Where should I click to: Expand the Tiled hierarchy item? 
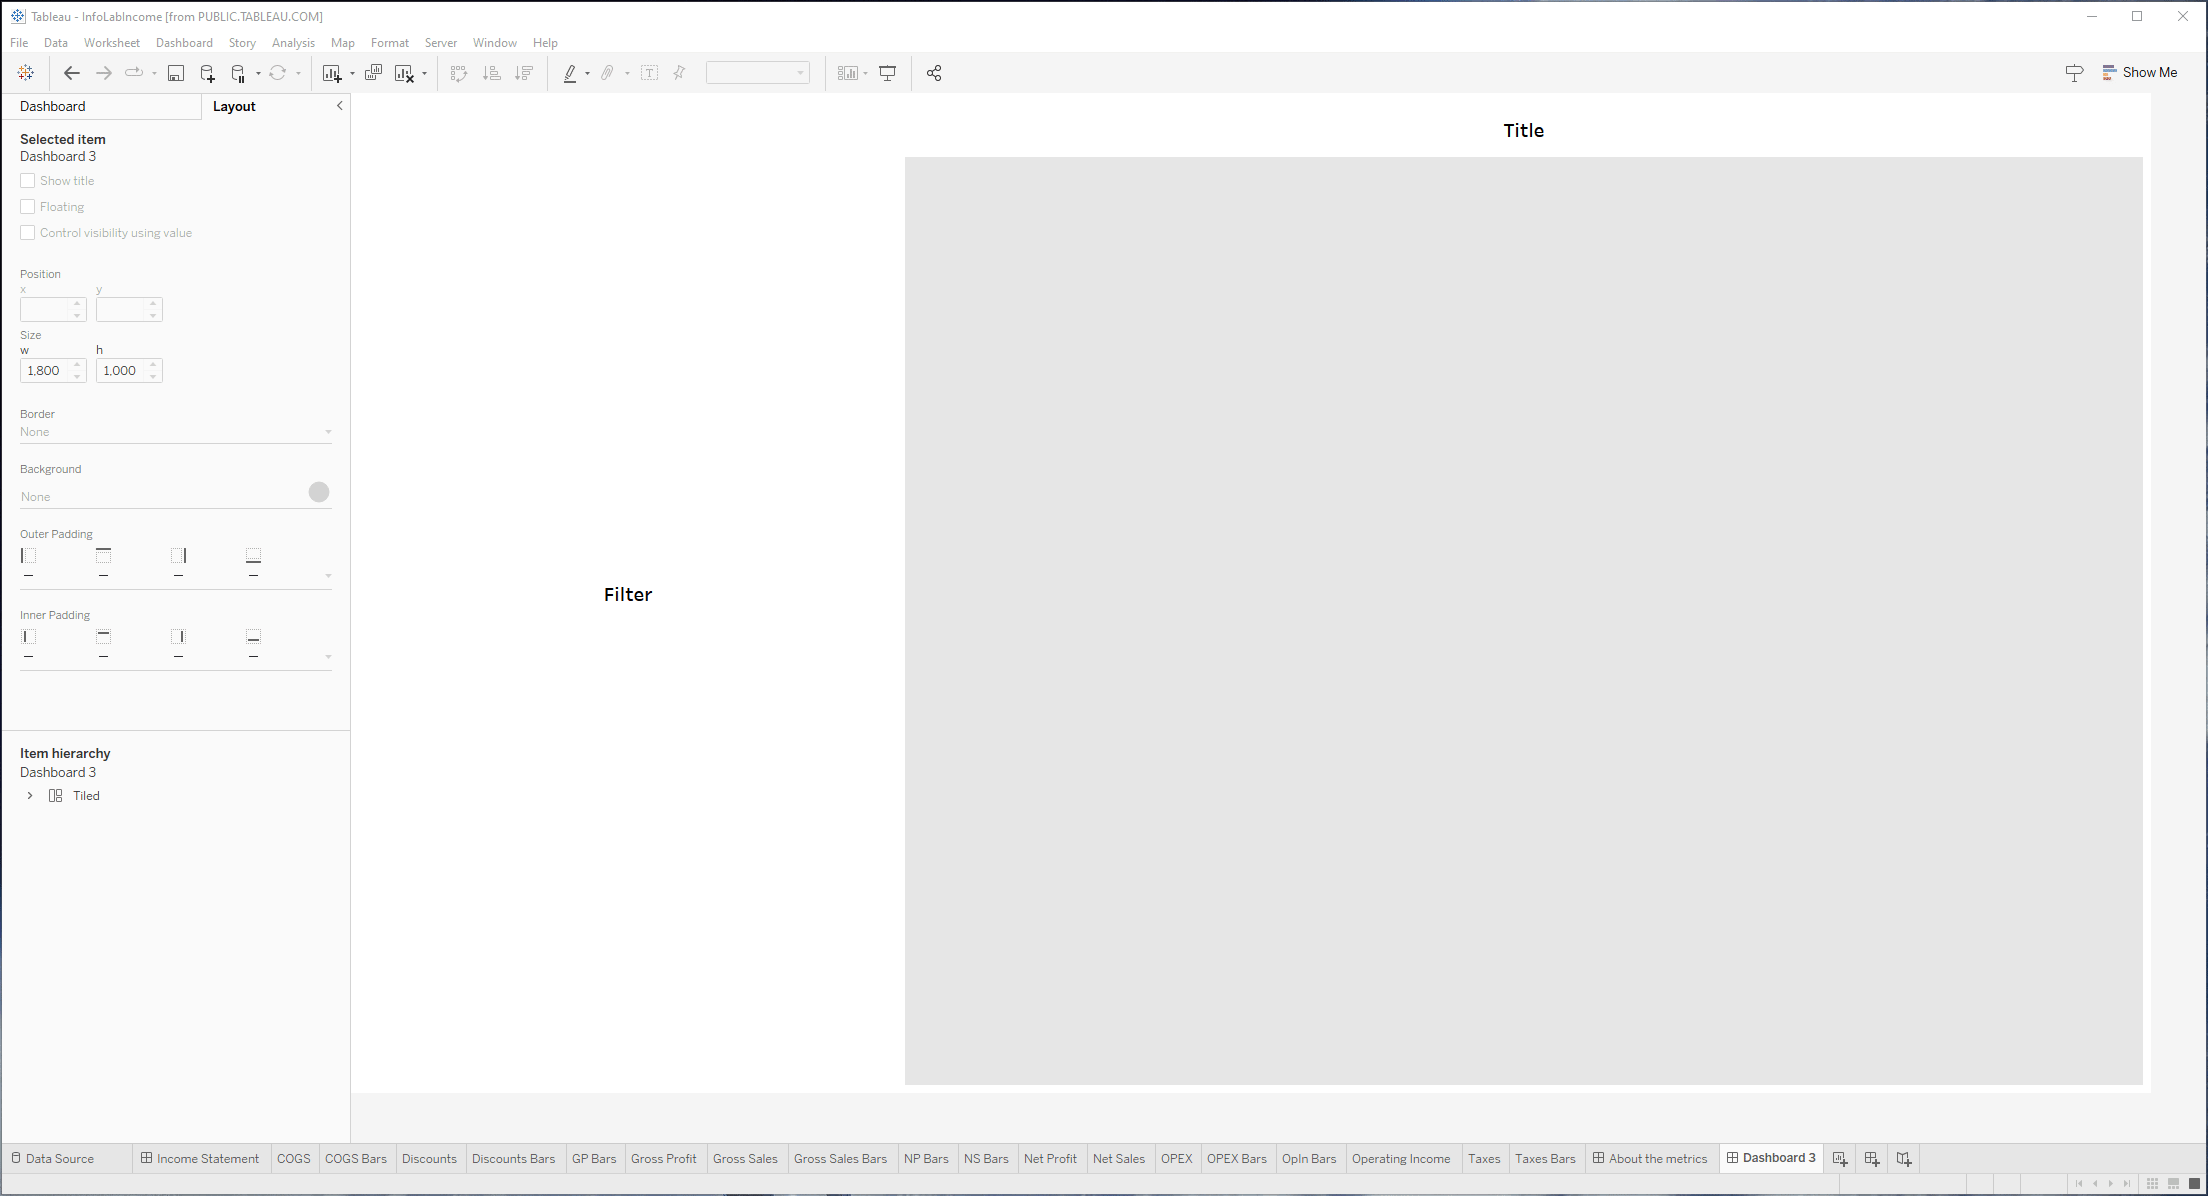click(x=30, y=796)
